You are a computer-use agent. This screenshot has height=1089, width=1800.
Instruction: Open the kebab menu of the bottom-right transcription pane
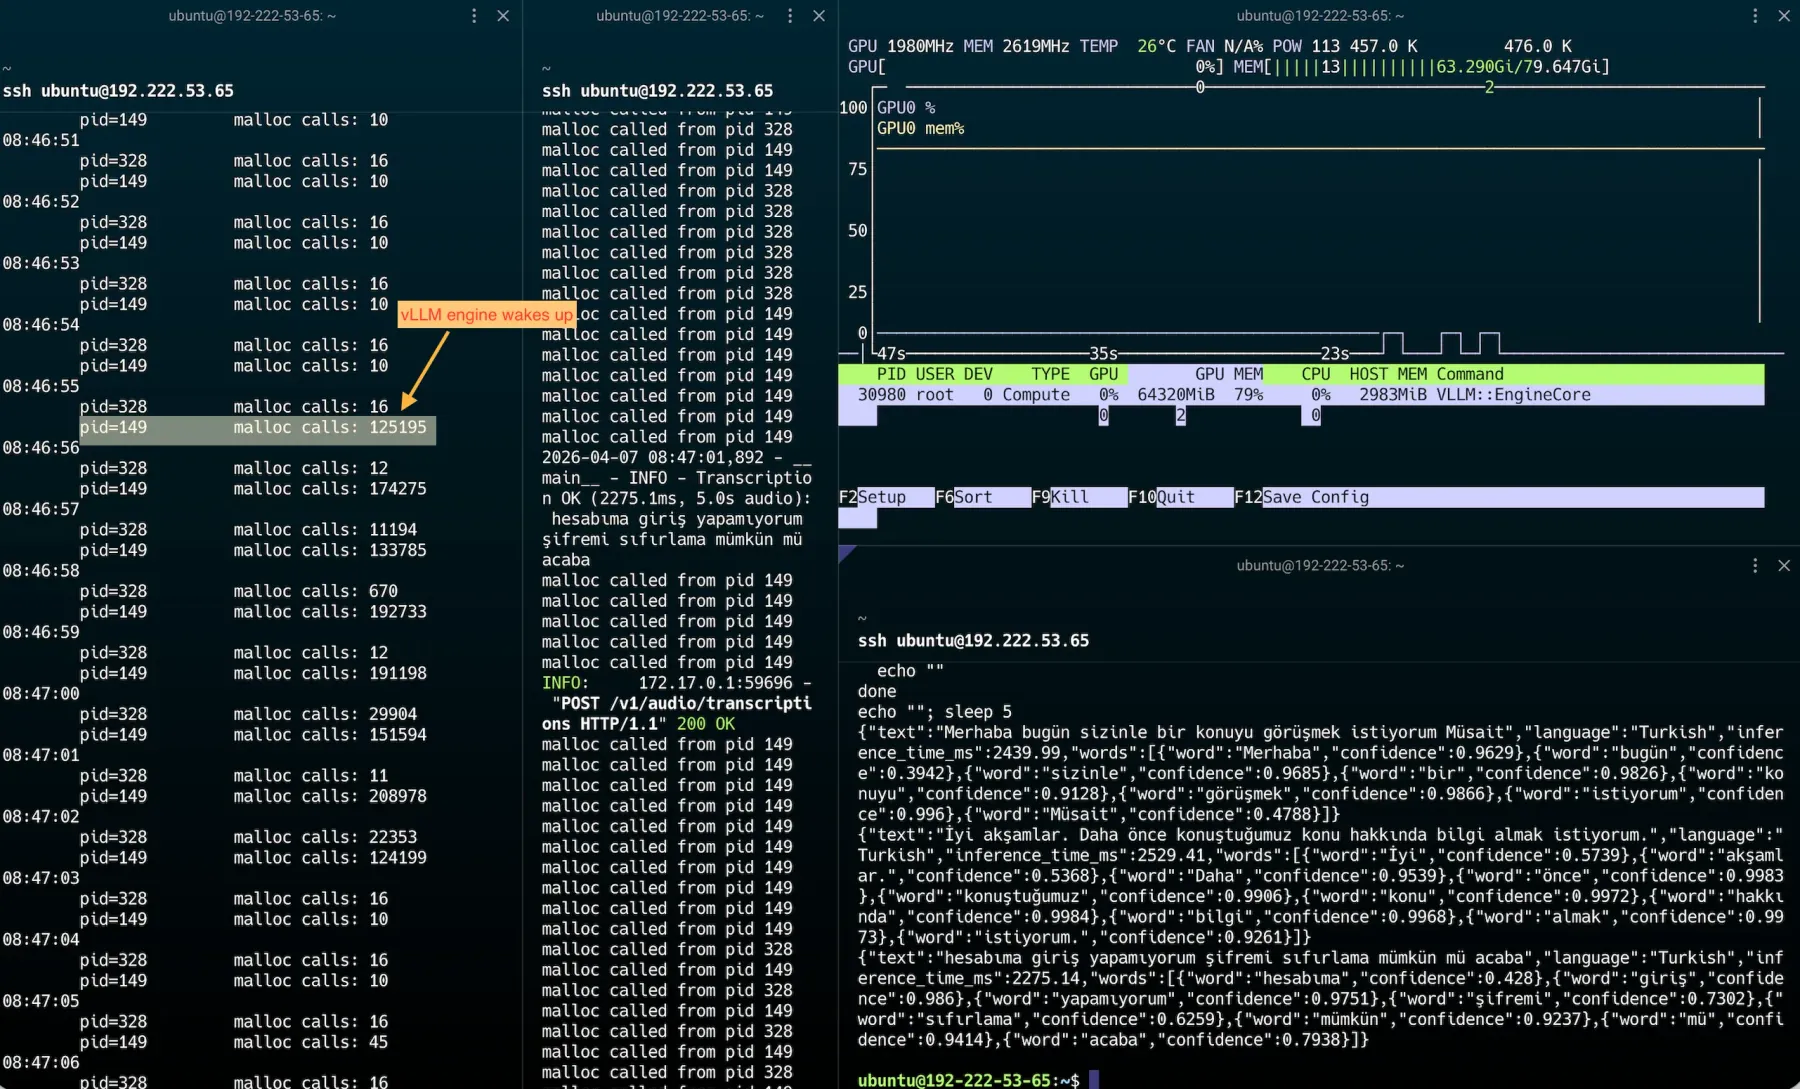pos(1755,566)
